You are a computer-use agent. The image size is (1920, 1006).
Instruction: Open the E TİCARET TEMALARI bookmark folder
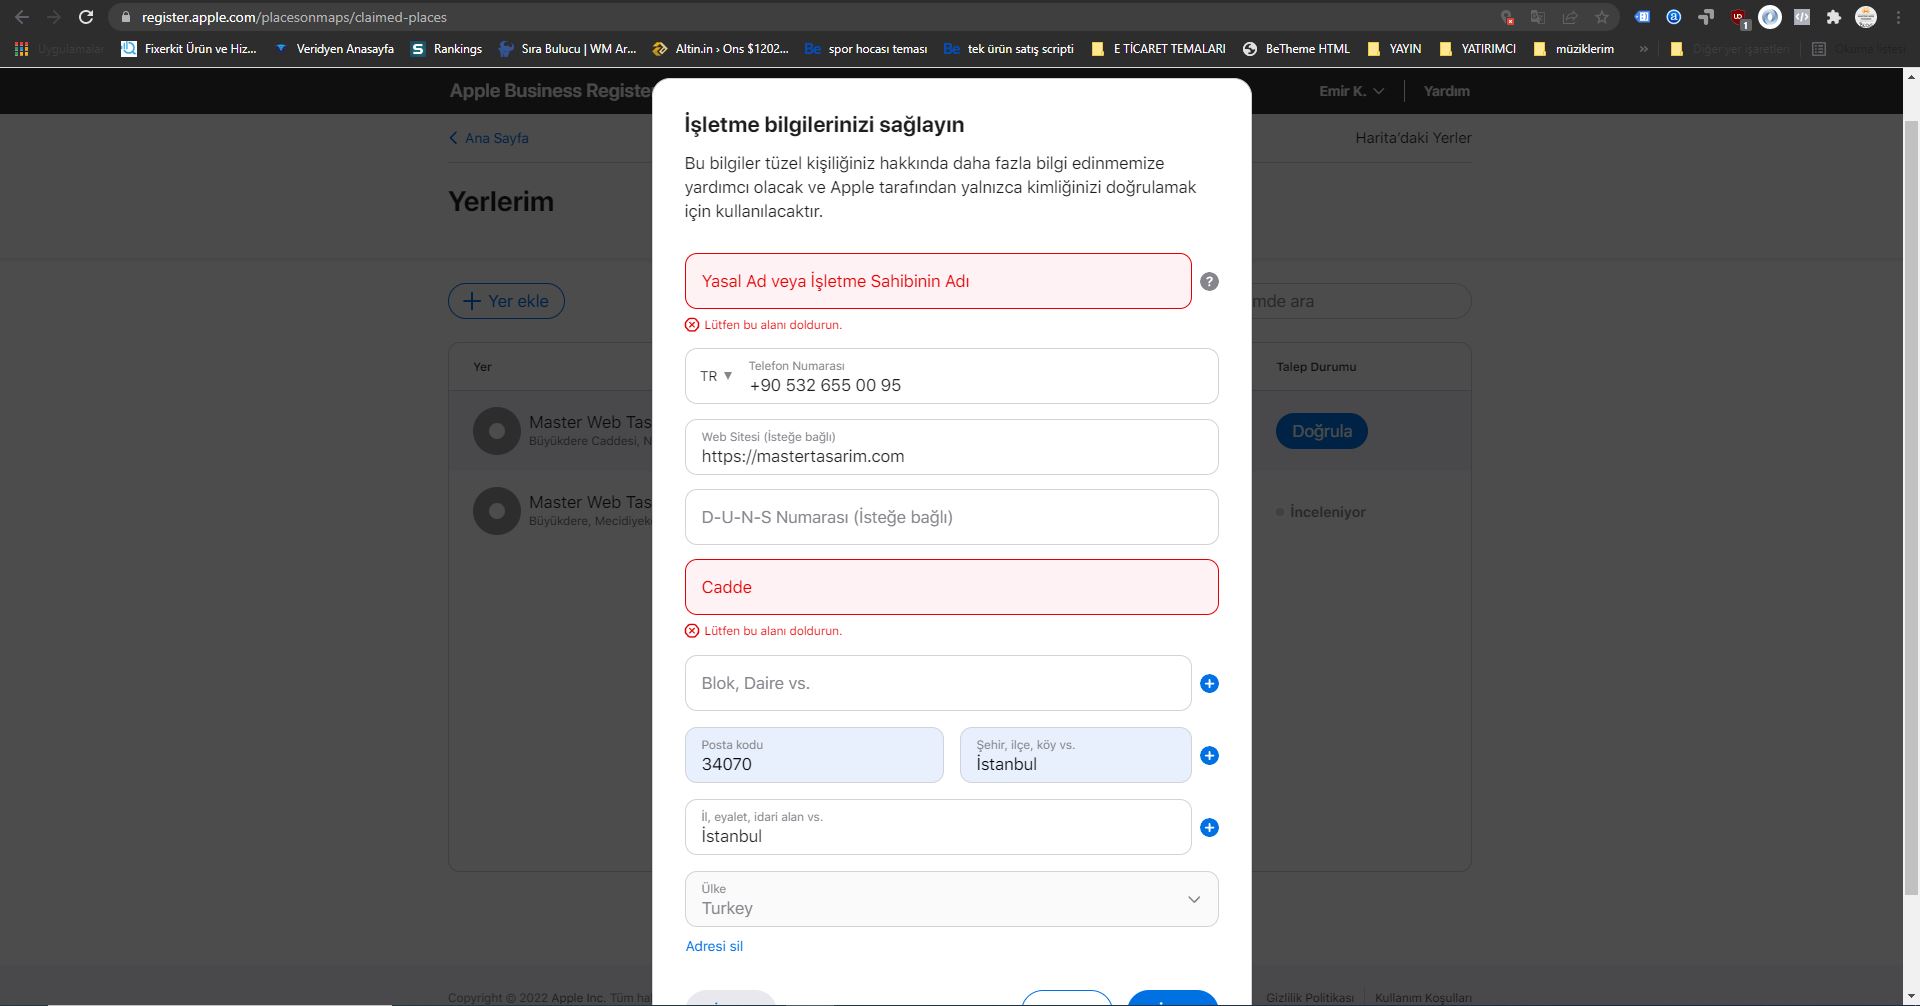[x=1158, y=48]
